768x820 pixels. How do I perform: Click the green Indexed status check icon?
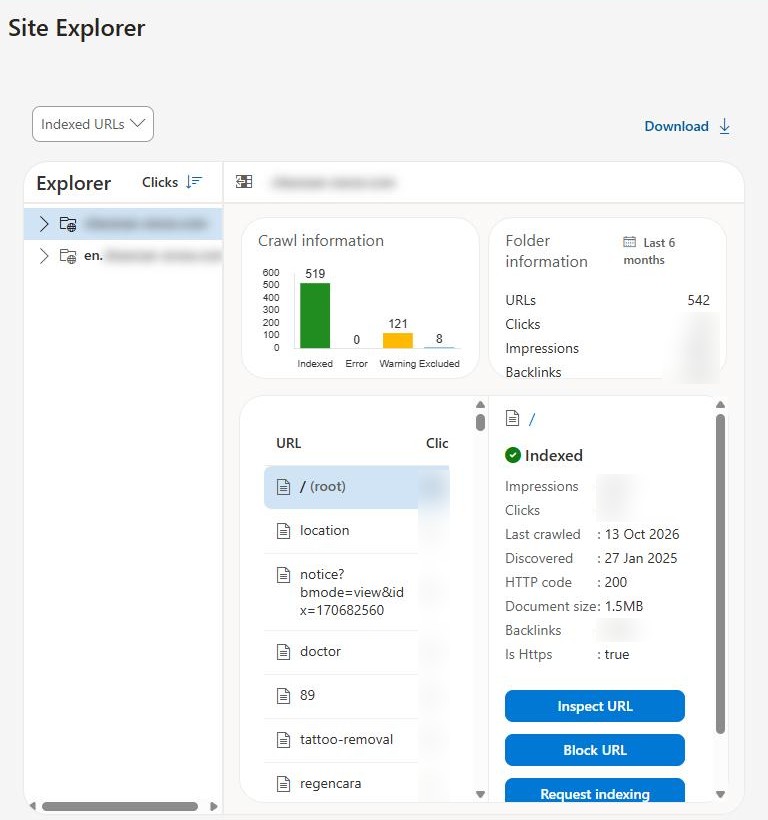point(513,455)
